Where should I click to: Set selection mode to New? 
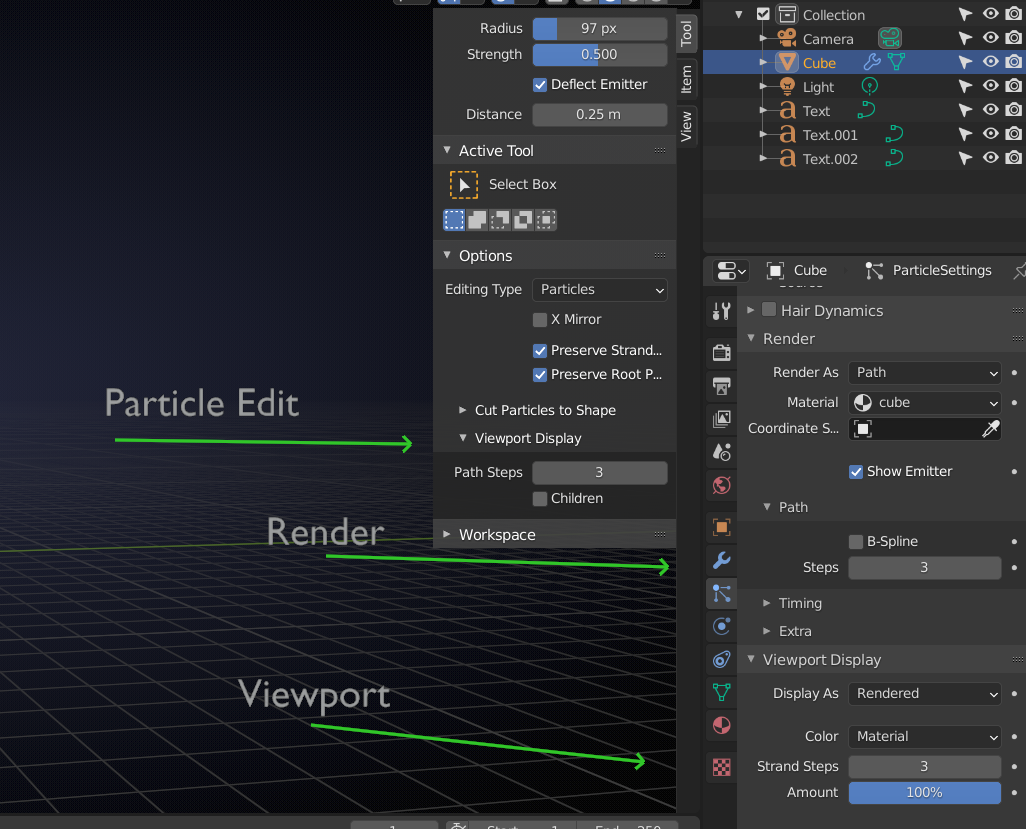click(x=453, y=220)
